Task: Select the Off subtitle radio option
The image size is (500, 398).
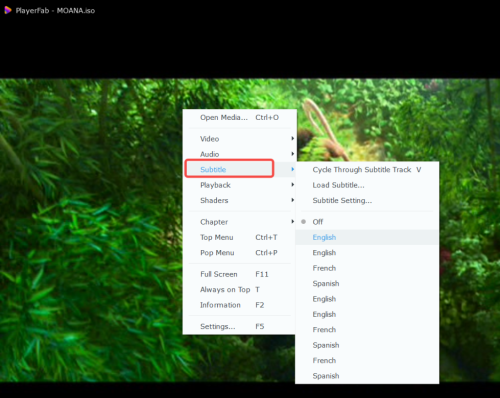Action: click(x=367, y=222)
